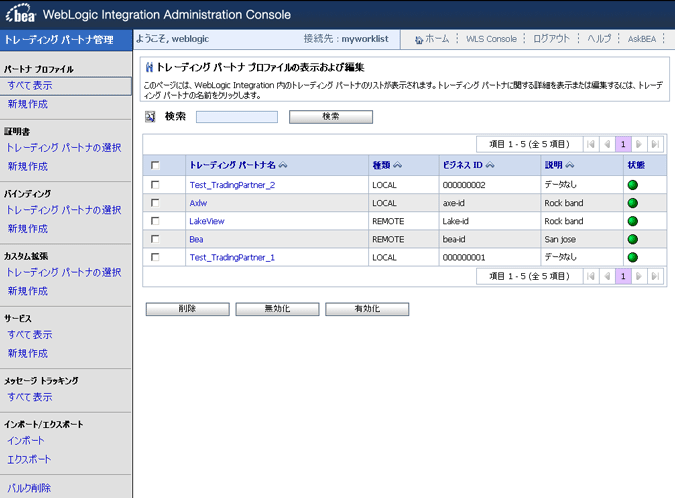Click the 有効化 enable button
The image size is (675, 498).
point(367,309)
